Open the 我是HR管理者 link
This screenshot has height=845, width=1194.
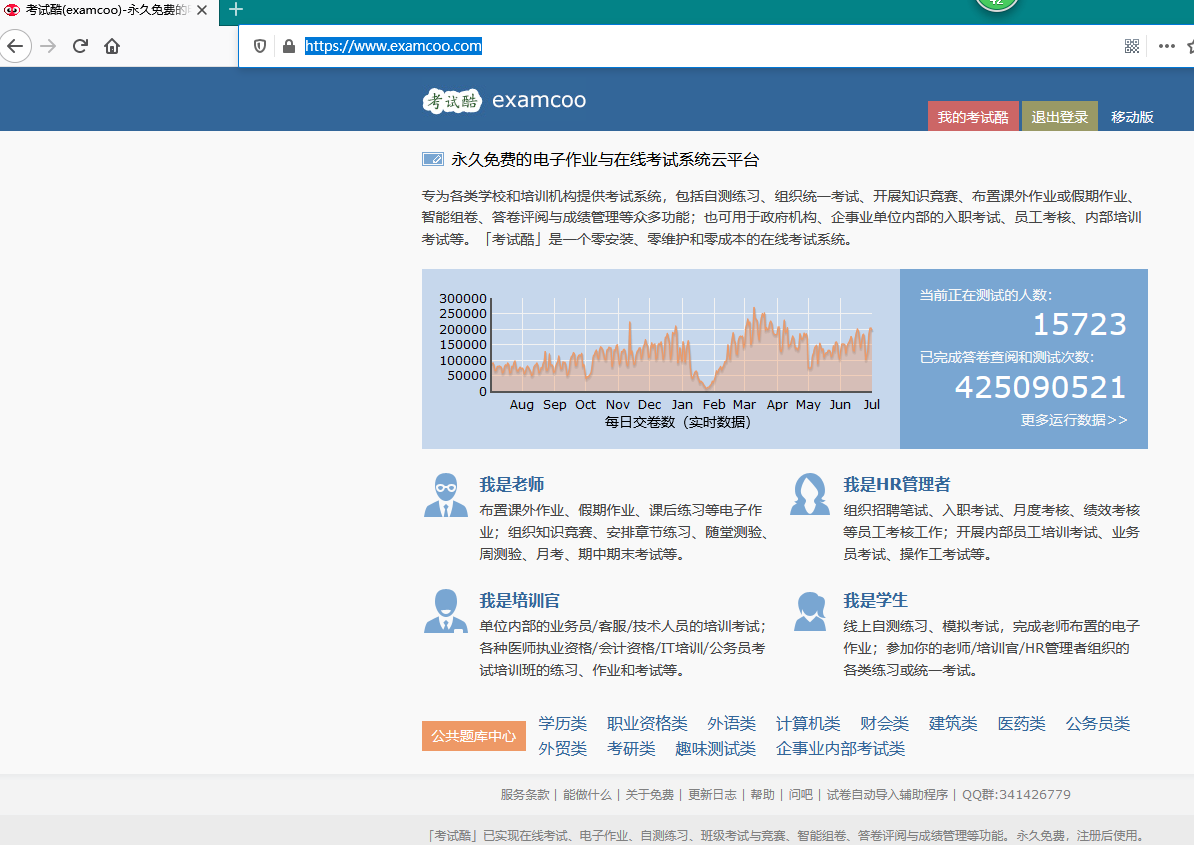(x=896, y=484)
